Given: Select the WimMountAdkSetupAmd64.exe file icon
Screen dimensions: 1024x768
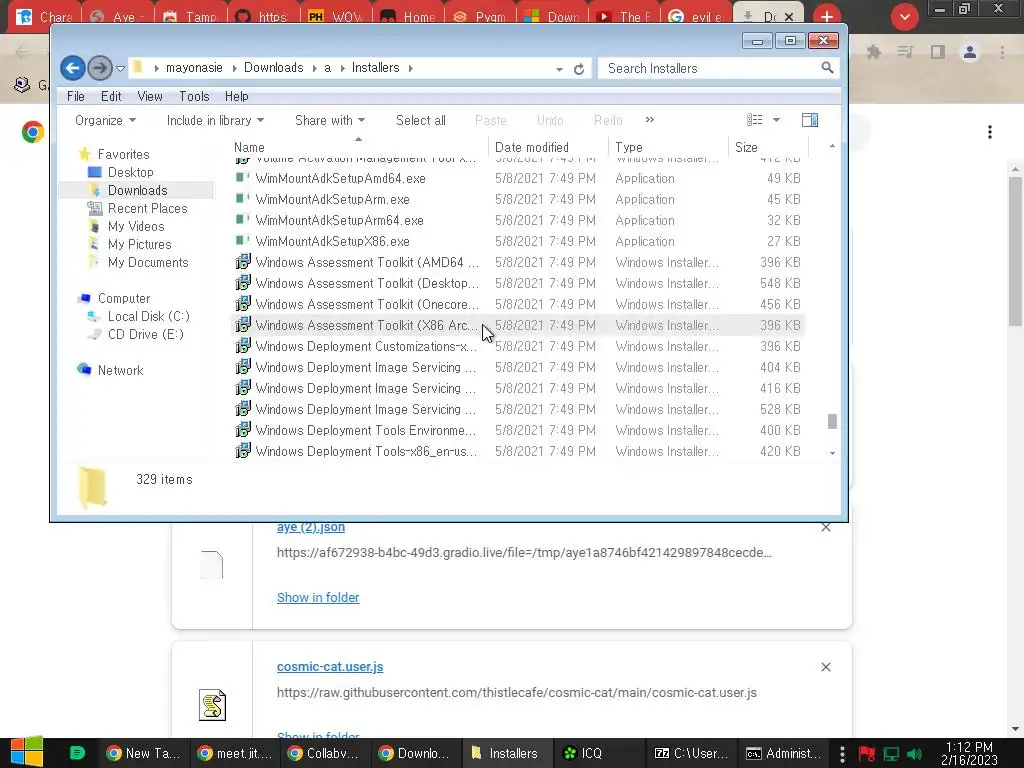Looking at the screenshot, I should pos(243,178).
